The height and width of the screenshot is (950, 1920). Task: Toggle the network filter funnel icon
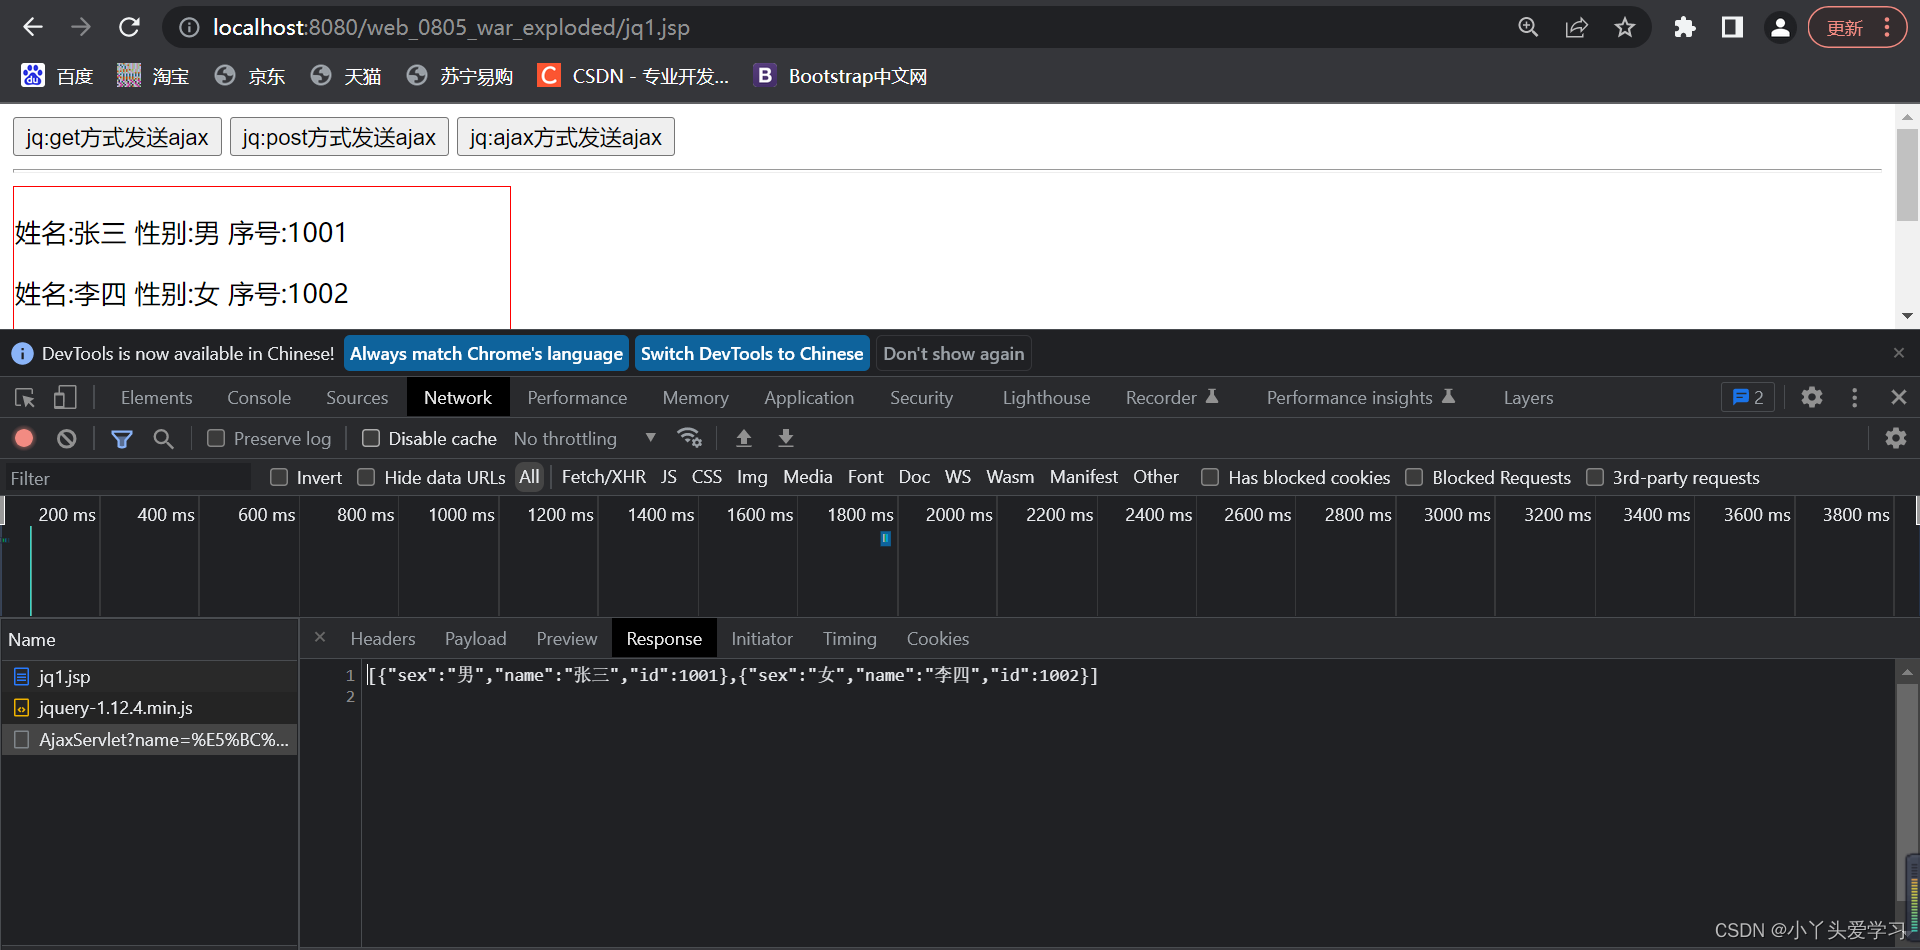point(122,438)
